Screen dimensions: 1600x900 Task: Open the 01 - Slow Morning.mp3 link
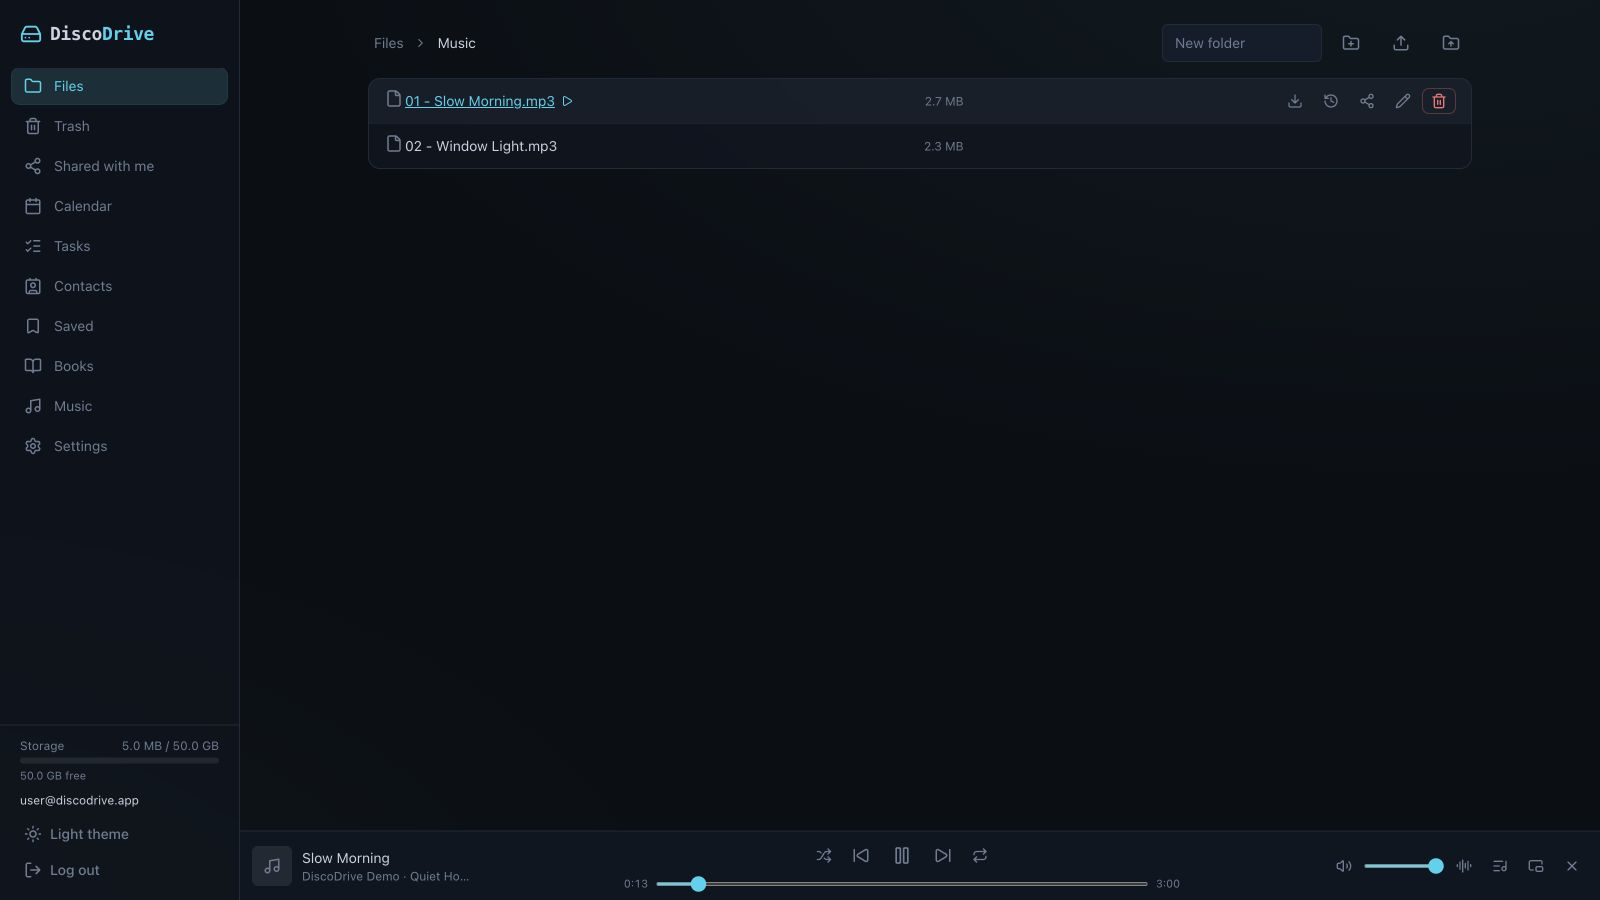point(480,101)
